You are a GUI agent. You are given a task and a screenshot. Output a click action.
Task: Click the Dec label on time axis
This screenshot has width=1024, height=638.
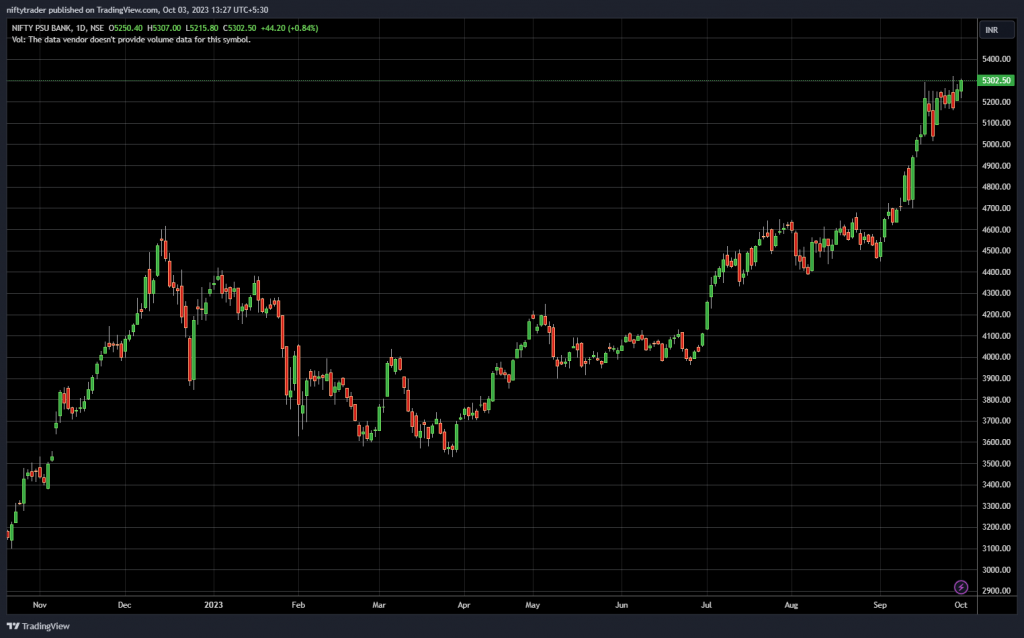pyautogui.click(x=124, y=605)
